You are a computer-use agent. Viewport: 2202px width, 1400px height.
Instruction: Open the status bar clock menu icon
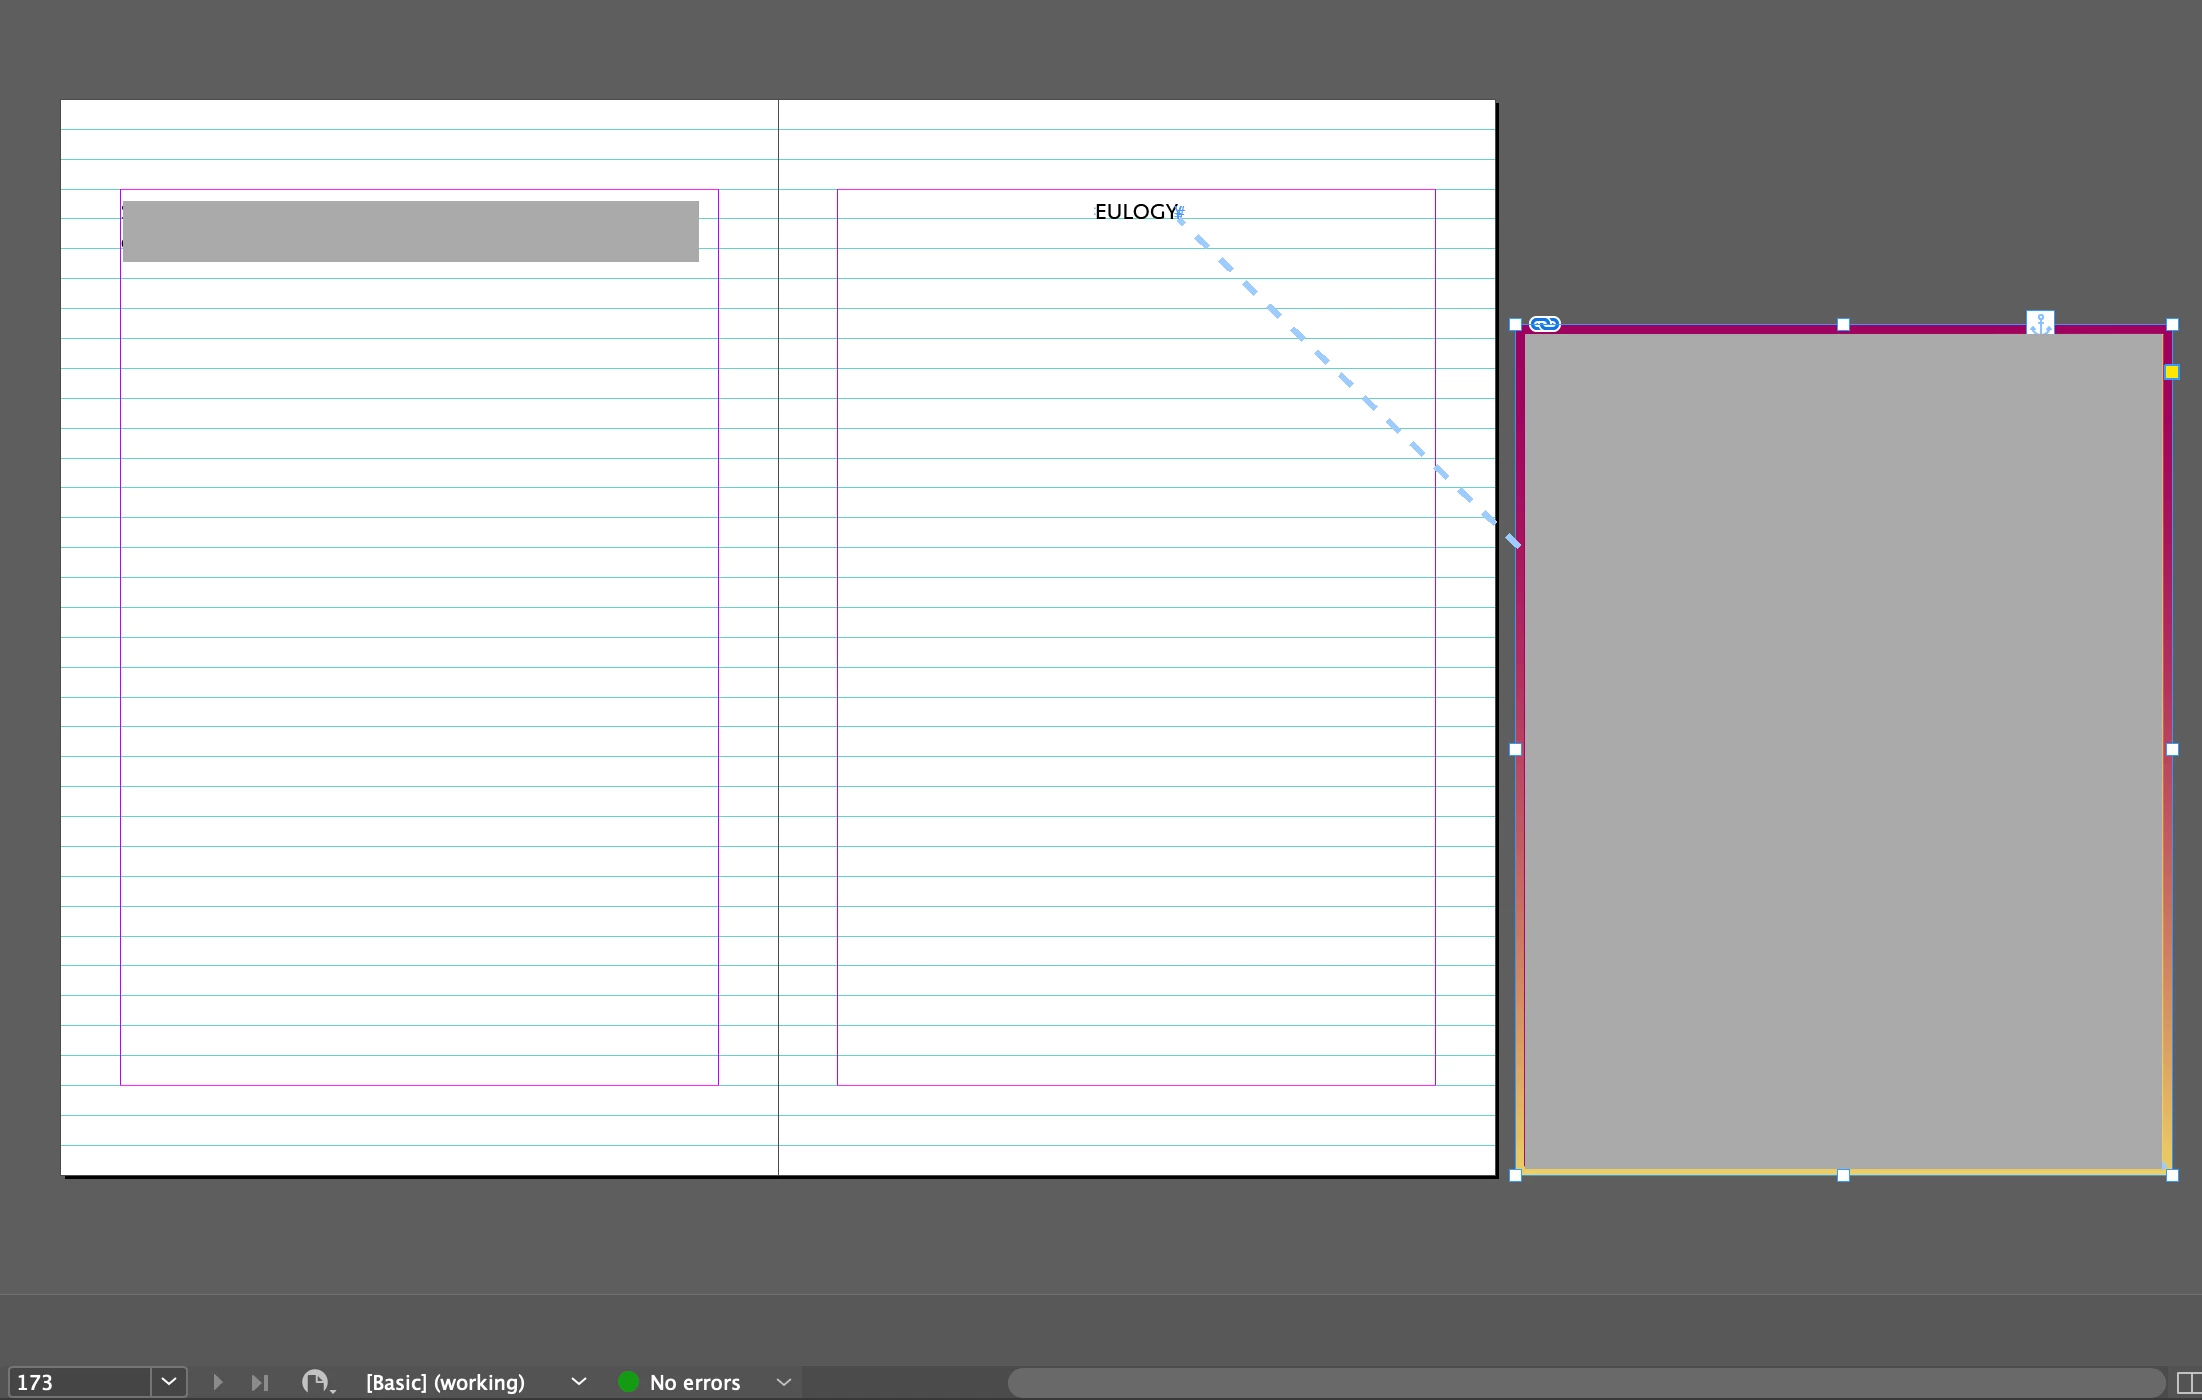[x=317, y=1382]
